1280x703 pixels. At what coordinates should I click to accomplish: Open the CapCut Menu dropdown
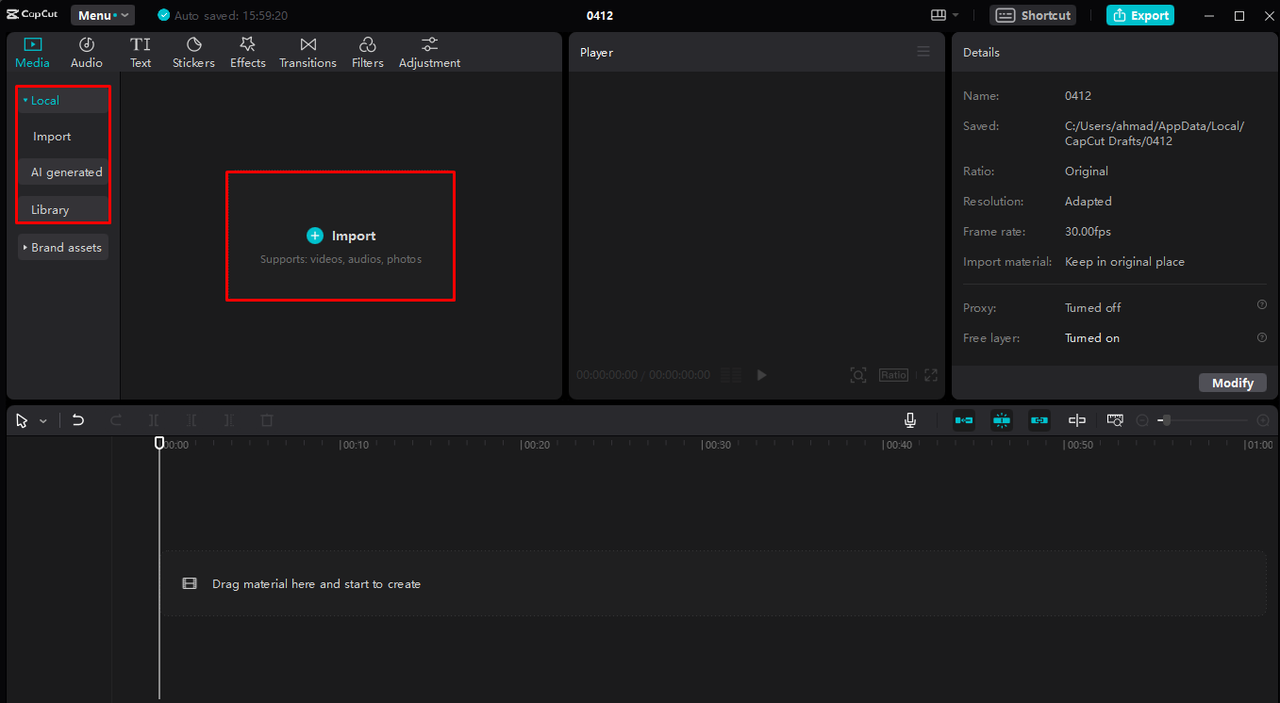(102, 15)
